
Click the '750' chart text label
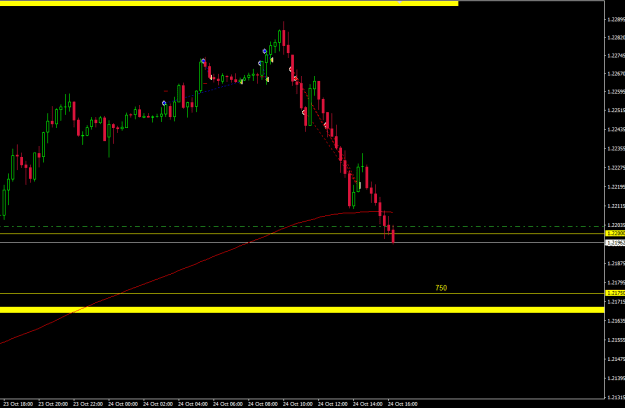pyautogui.click(x=441, y=288)
